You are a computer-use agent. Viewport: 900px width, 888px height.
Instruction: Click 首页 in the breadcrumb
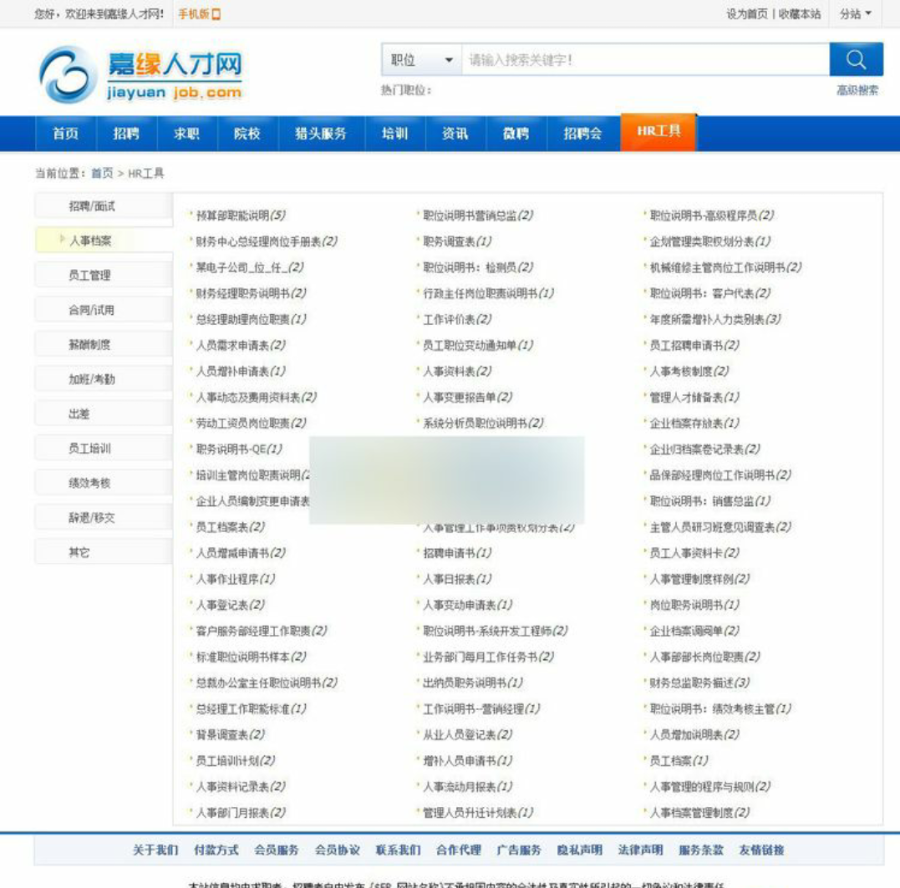pyautogui.click(x=102, y=173)
